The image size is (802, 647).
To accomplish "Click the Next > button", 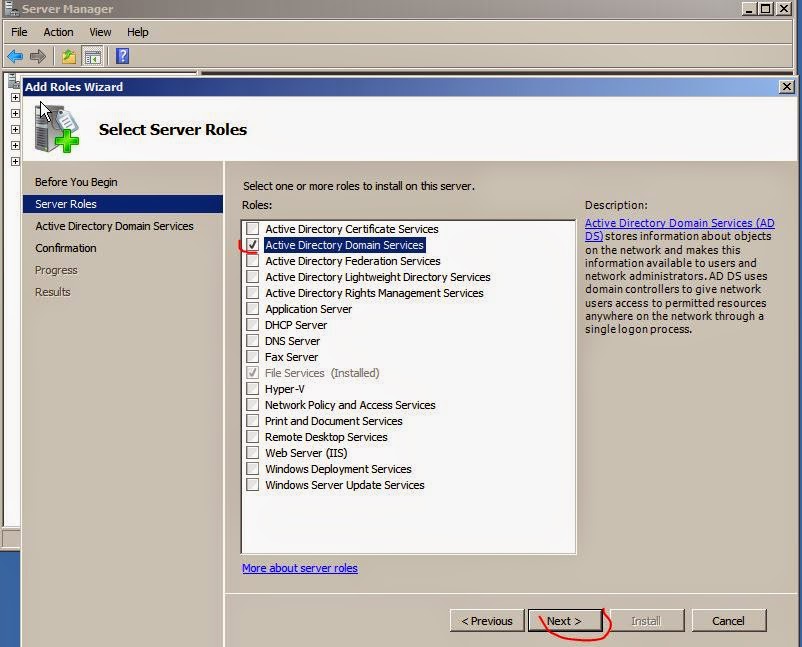I will coord(565,620).
